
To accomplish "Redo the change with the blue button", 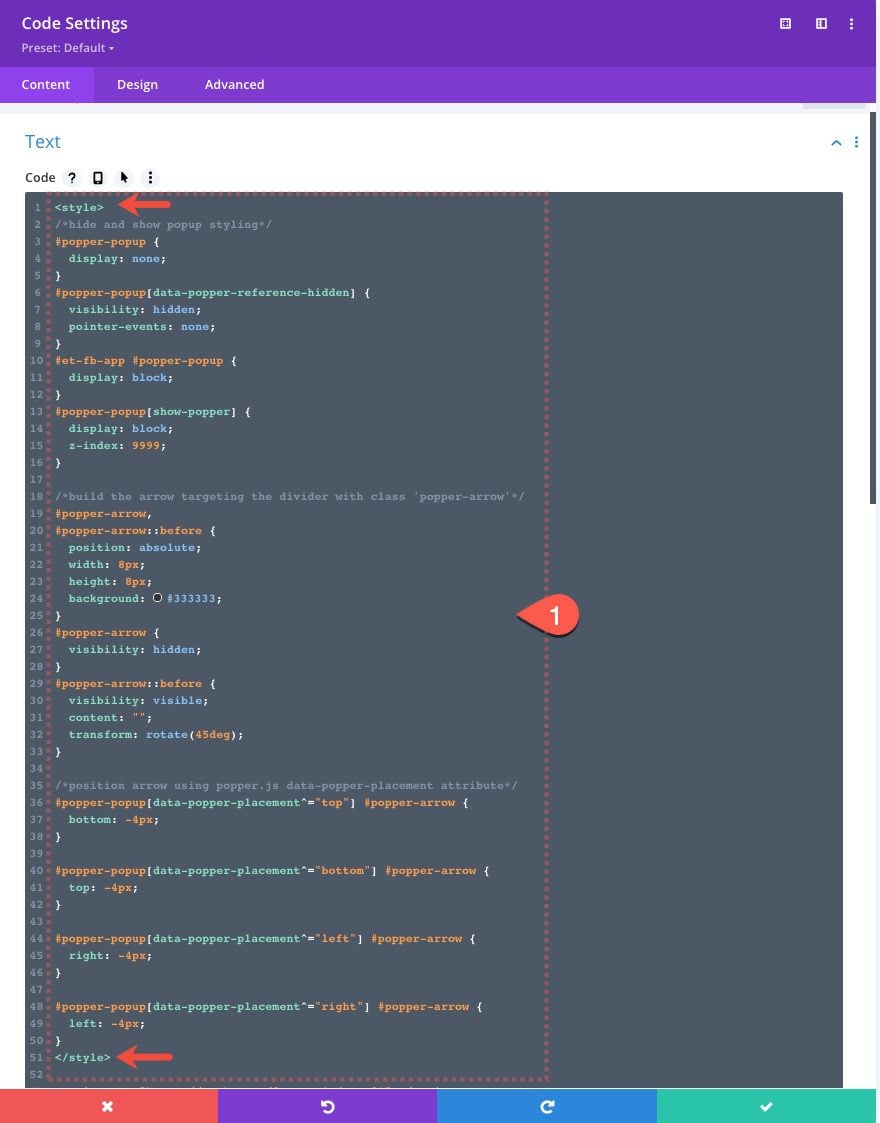I will (547, 1106).
